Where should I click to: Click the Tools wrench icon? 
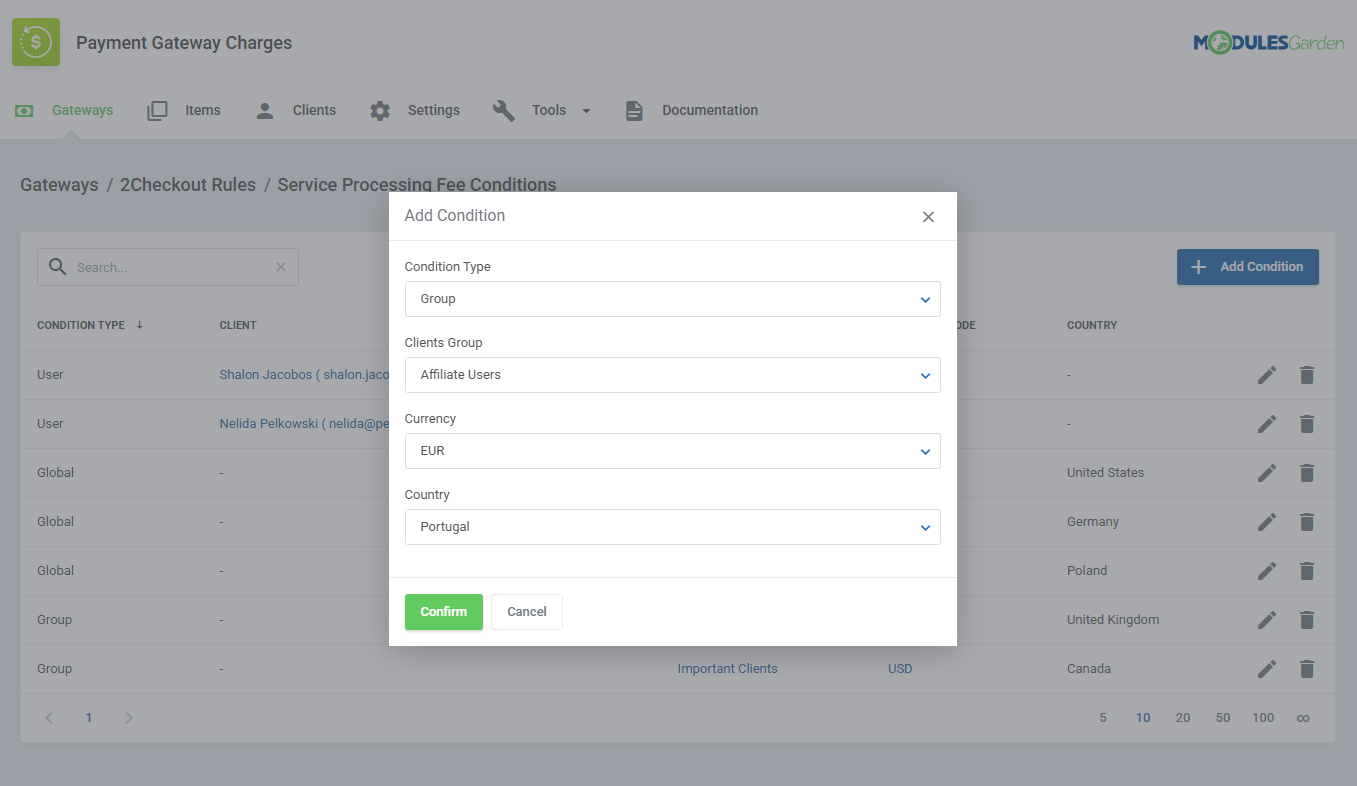(x=503, y=110)
